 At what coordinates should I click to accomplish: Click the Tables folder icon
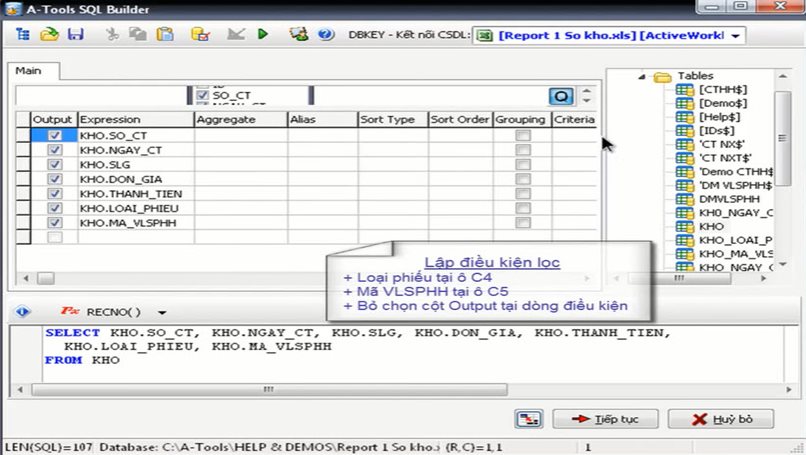click(x=663, y=77)
